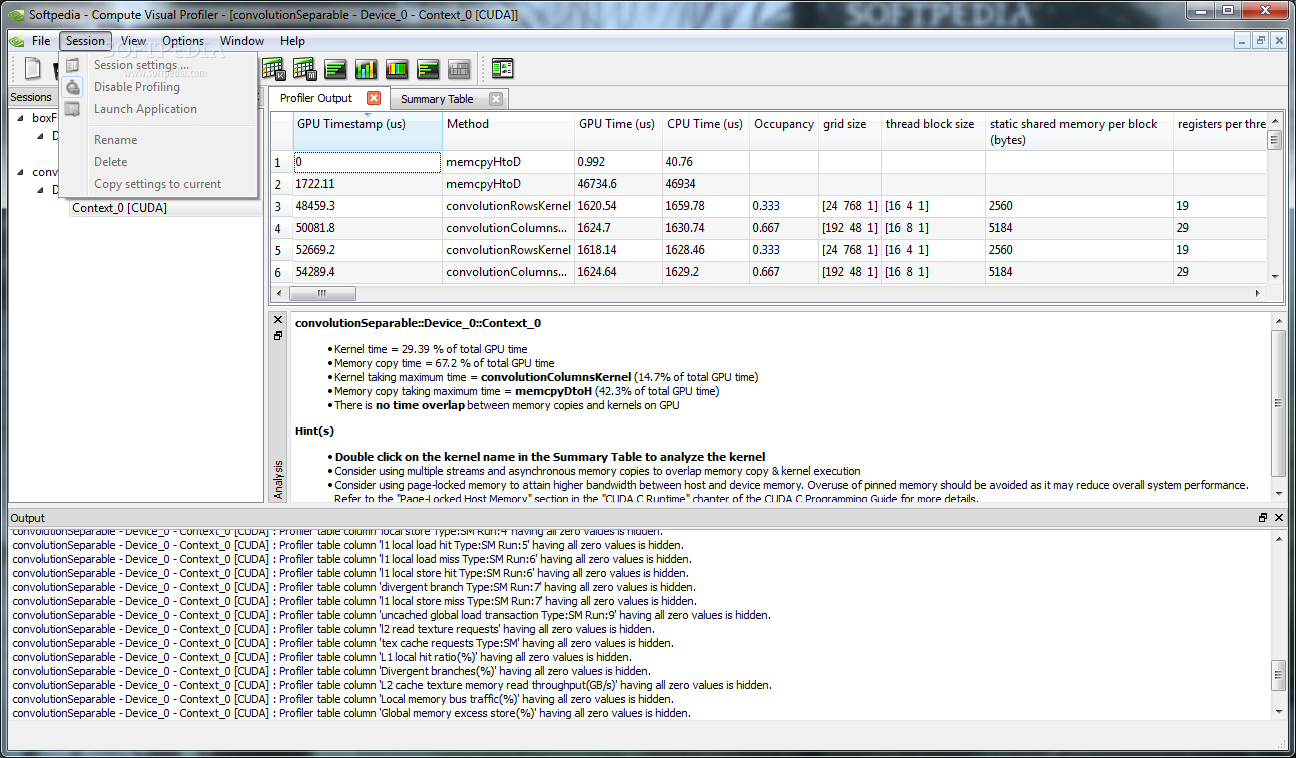Sort by GPU Time (us) column header
The image size is (1296, 758).
618,131
